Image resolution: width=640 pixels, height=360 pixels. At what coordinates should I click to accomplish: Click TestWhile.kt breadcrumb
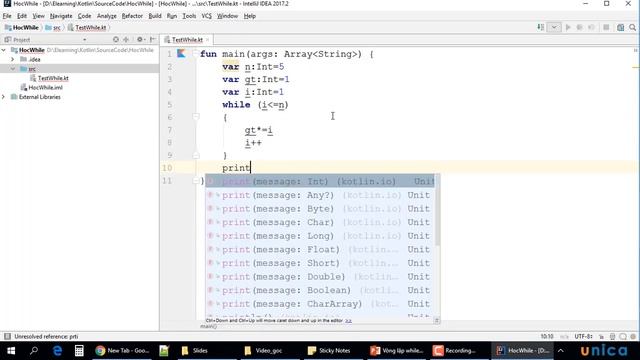tap(87, 27)
